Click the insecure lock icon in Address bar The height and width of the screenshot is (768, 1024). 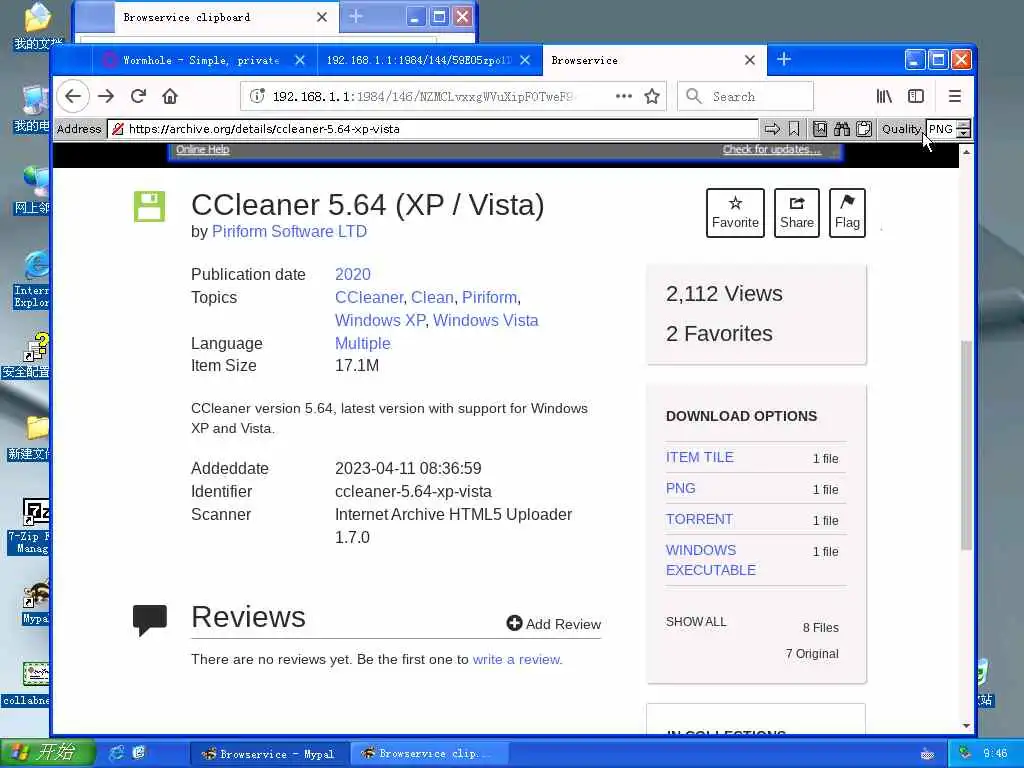(118, 129)
